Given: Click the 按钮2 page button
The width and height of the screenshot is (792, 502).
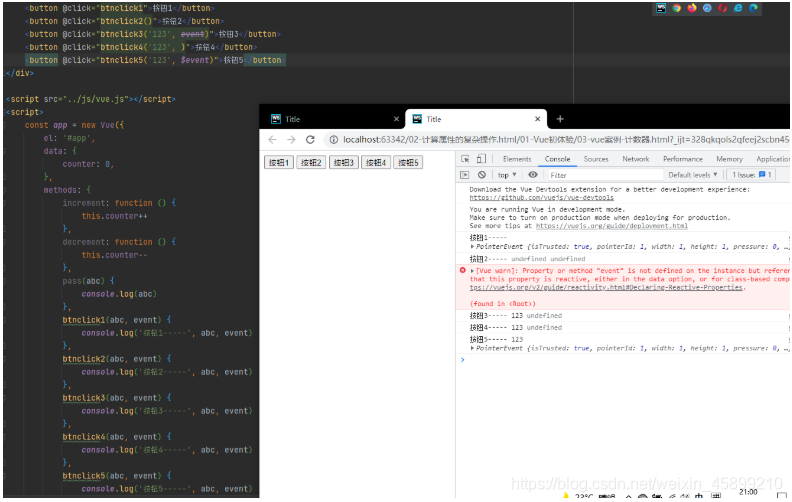Looking at the screenshot, I should click(x=311, y=163).
